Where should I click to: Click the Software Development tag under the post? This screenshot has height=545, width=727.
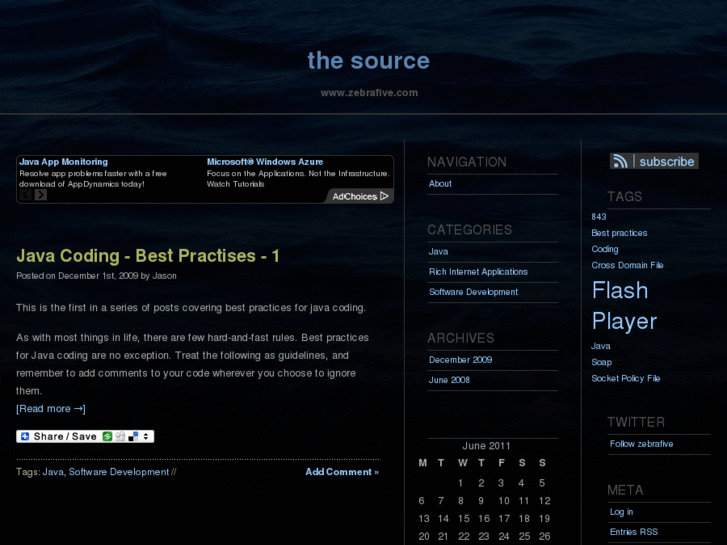pyautogui.click(x=119, y=472)
